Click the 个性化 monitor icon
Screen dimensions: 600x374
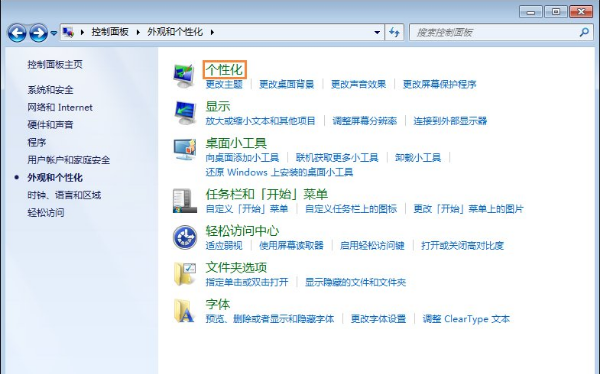click(184, 76)
